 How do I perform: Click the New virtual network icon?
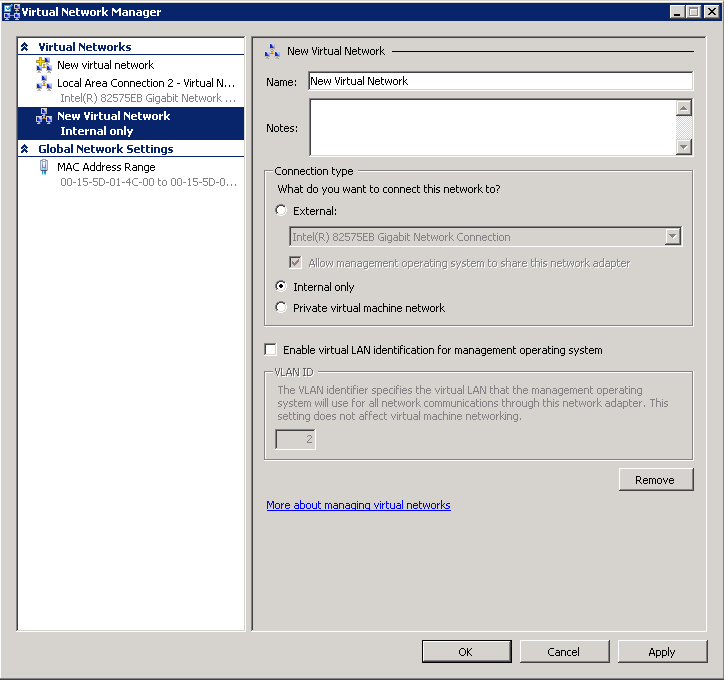[x=44, y=65]
